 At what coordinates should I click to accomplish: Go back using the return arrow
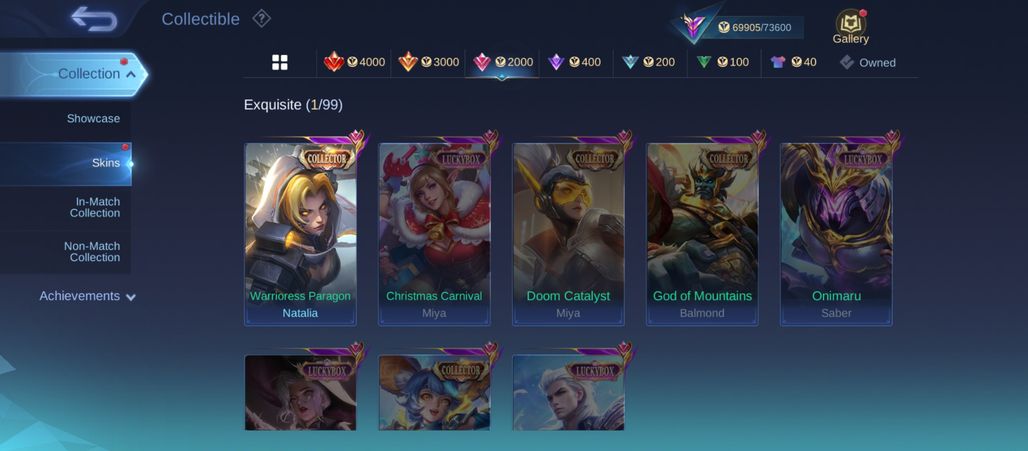94,19
